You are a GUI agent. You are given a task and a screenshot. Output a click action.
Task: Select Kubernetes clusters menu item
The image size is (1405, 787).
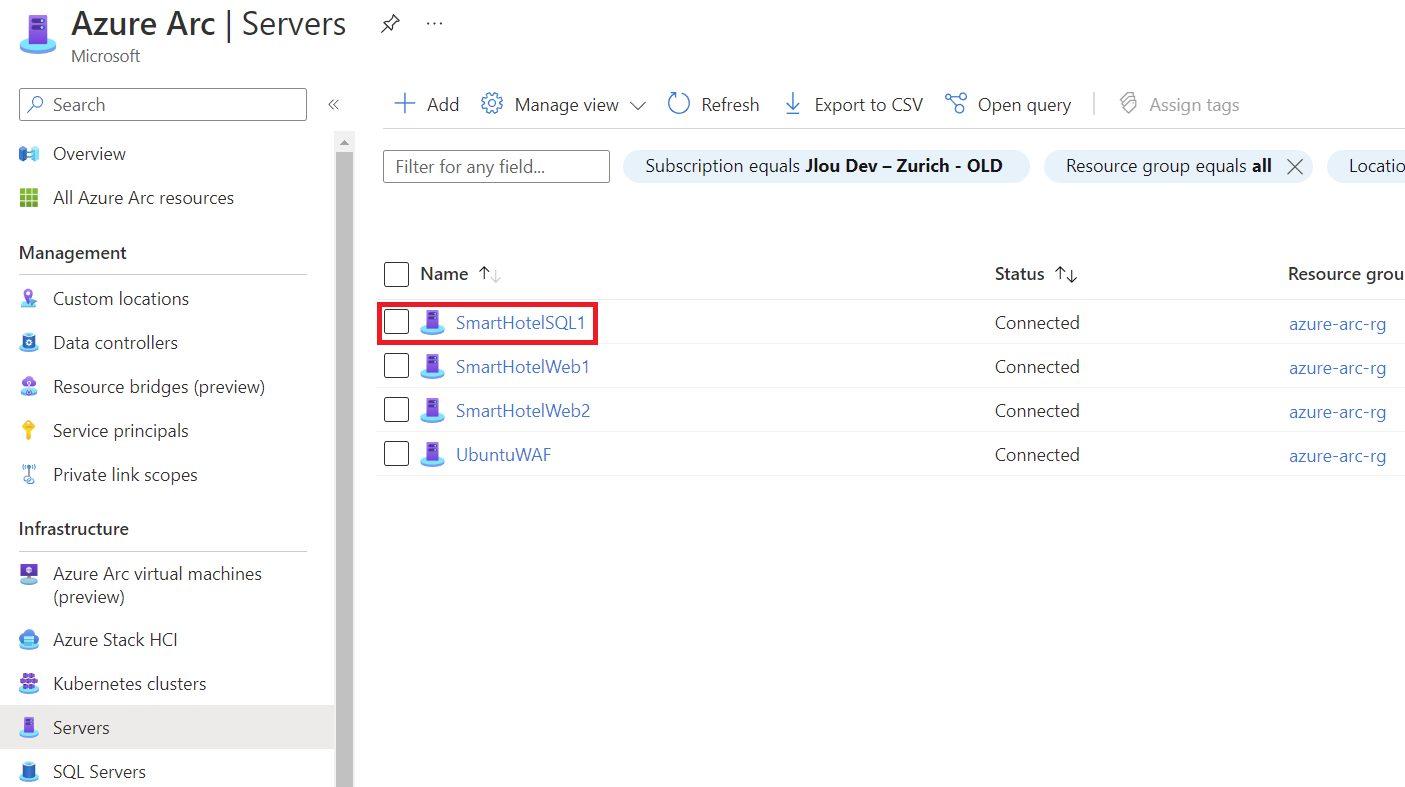click(x=129, y=684)
